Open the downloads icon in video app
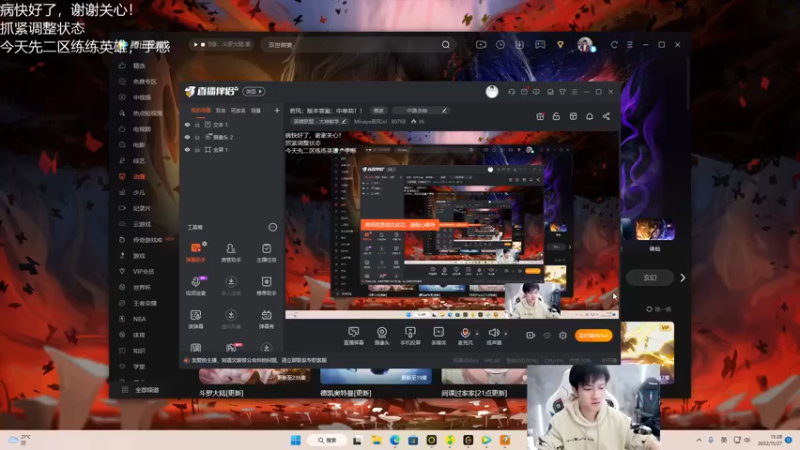 pos(519,44)
